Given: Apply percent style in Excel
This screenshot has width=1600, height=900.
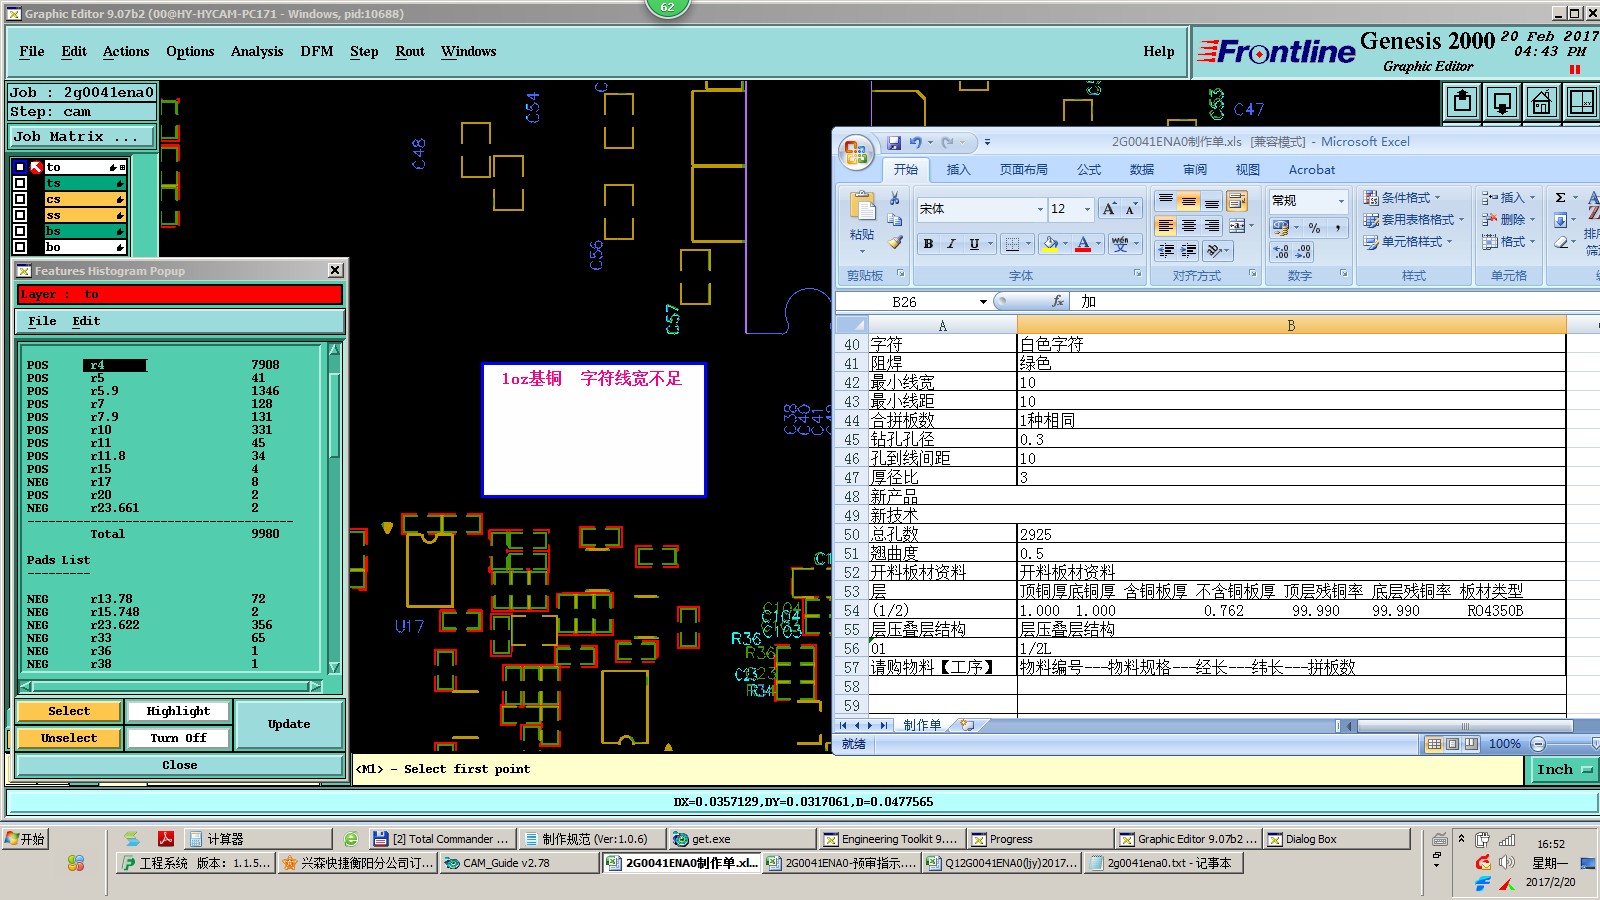Looking at the screenshot, I should (1315, 228).
